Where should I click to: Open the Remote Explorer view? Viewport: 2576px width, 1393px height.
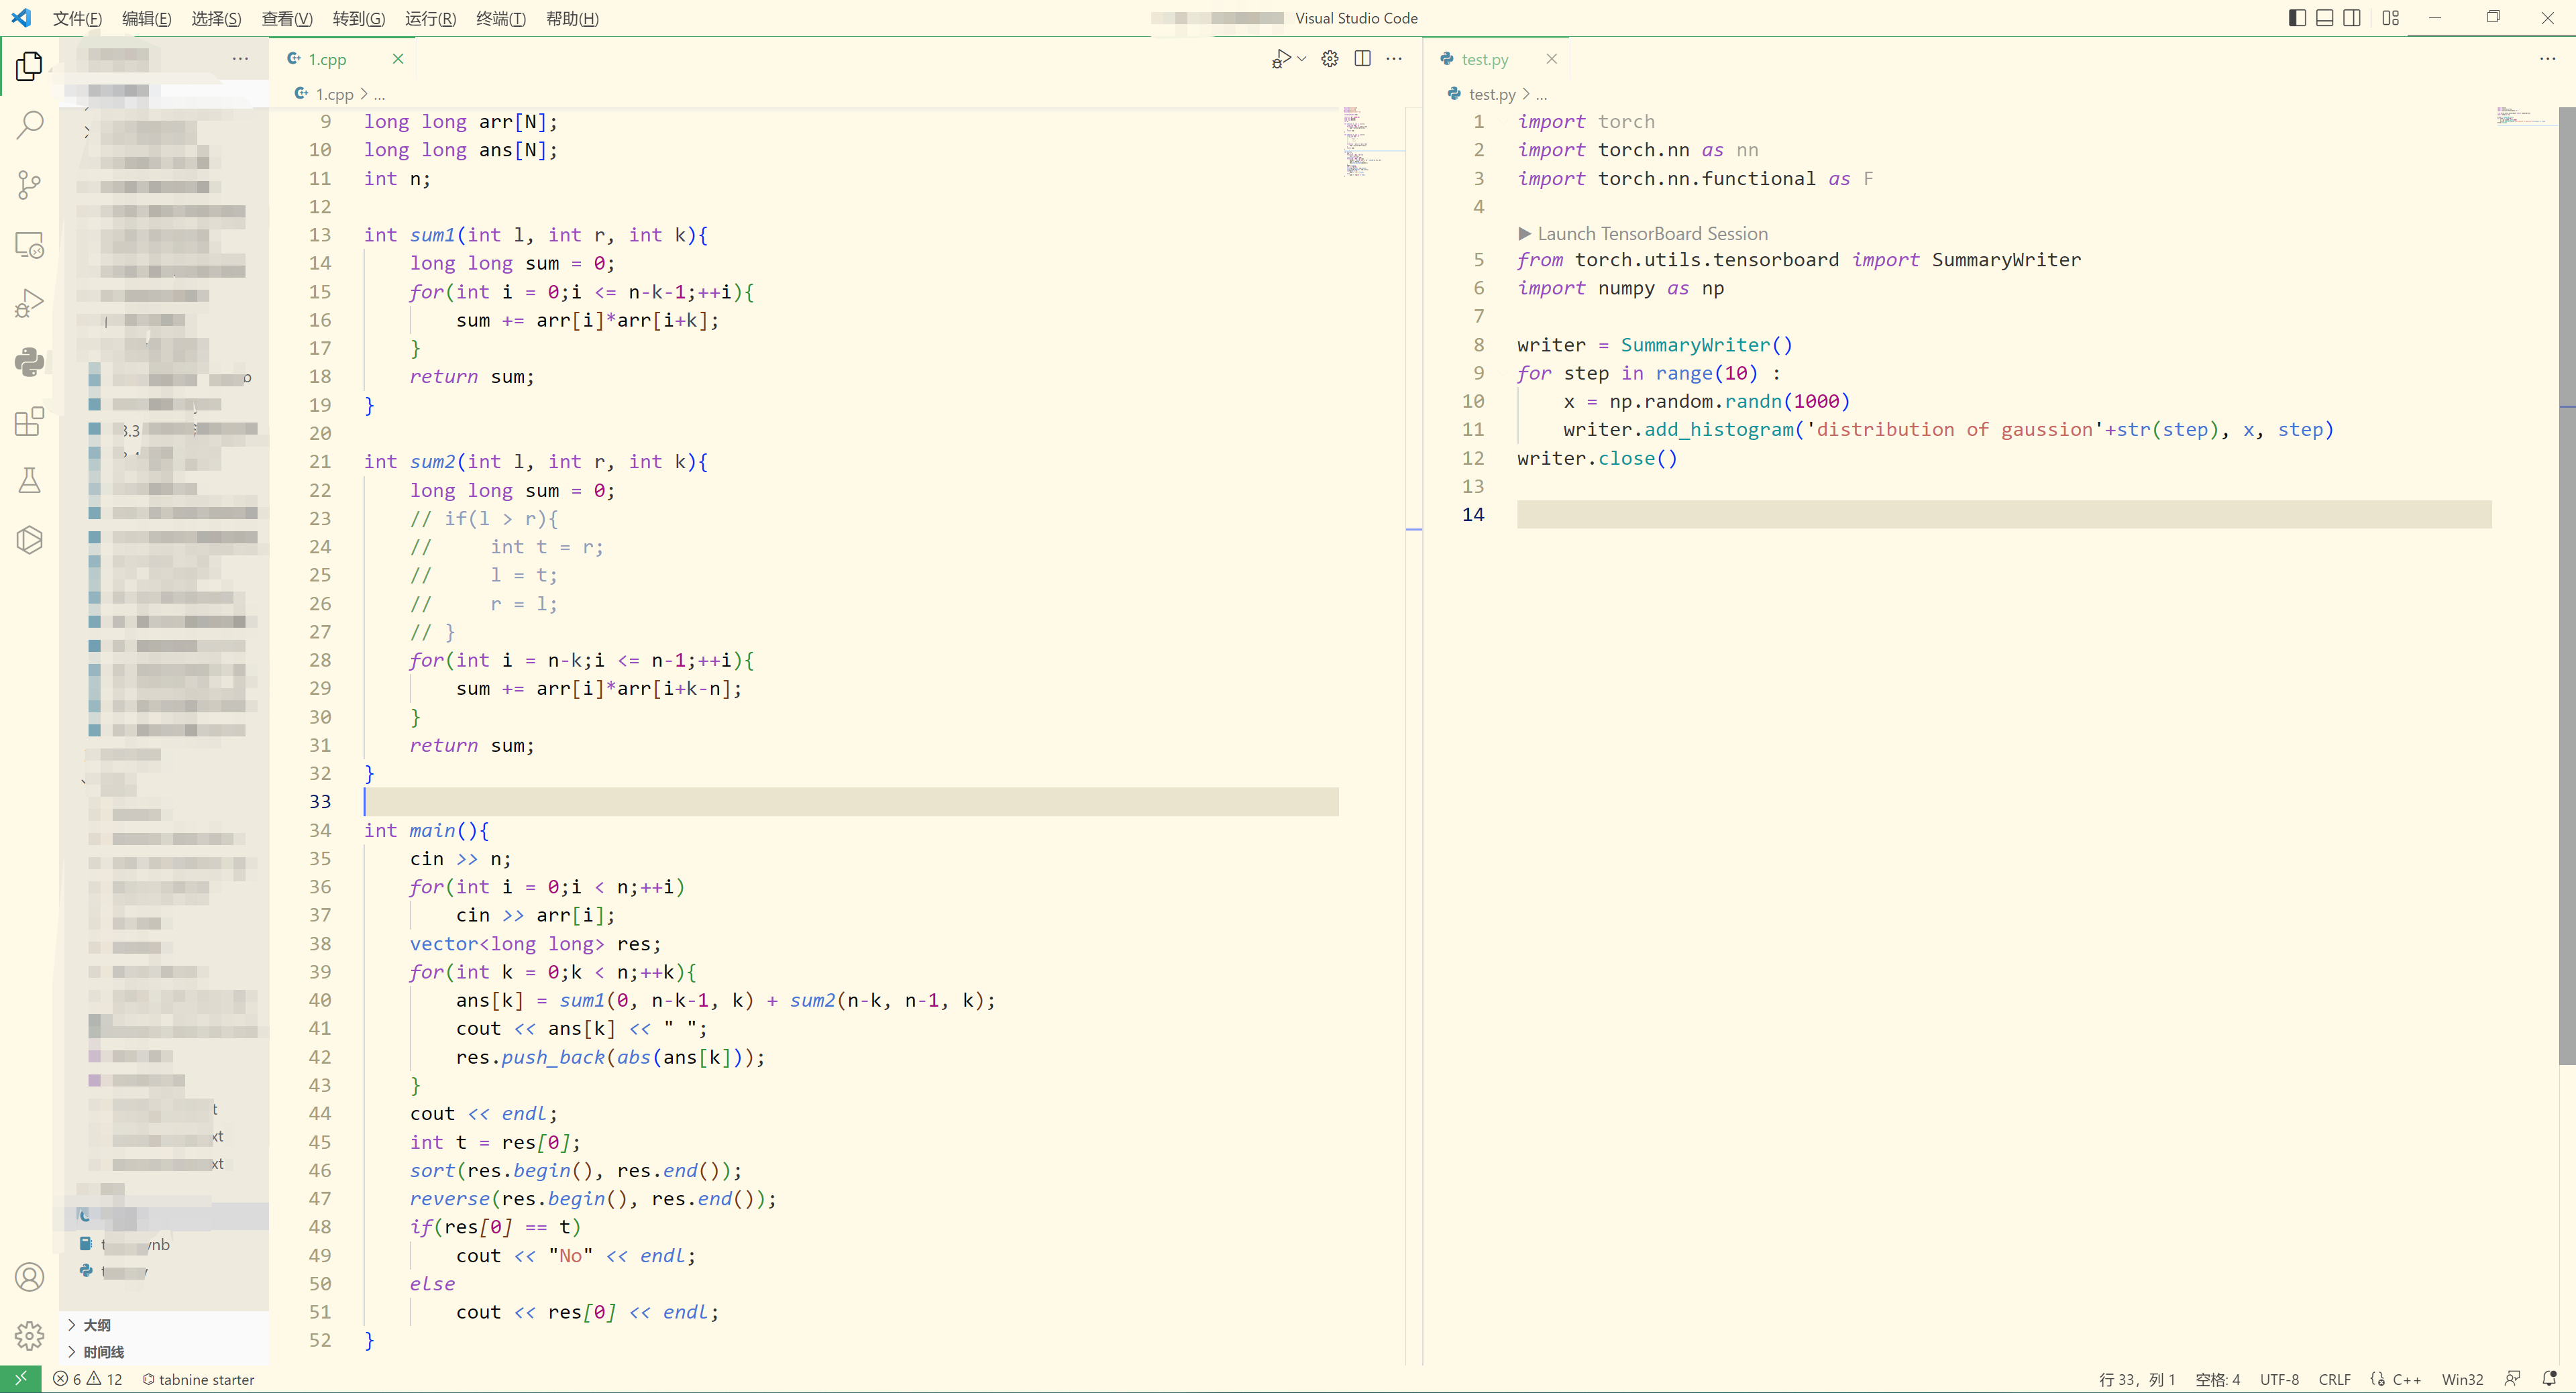coord(29,244)
